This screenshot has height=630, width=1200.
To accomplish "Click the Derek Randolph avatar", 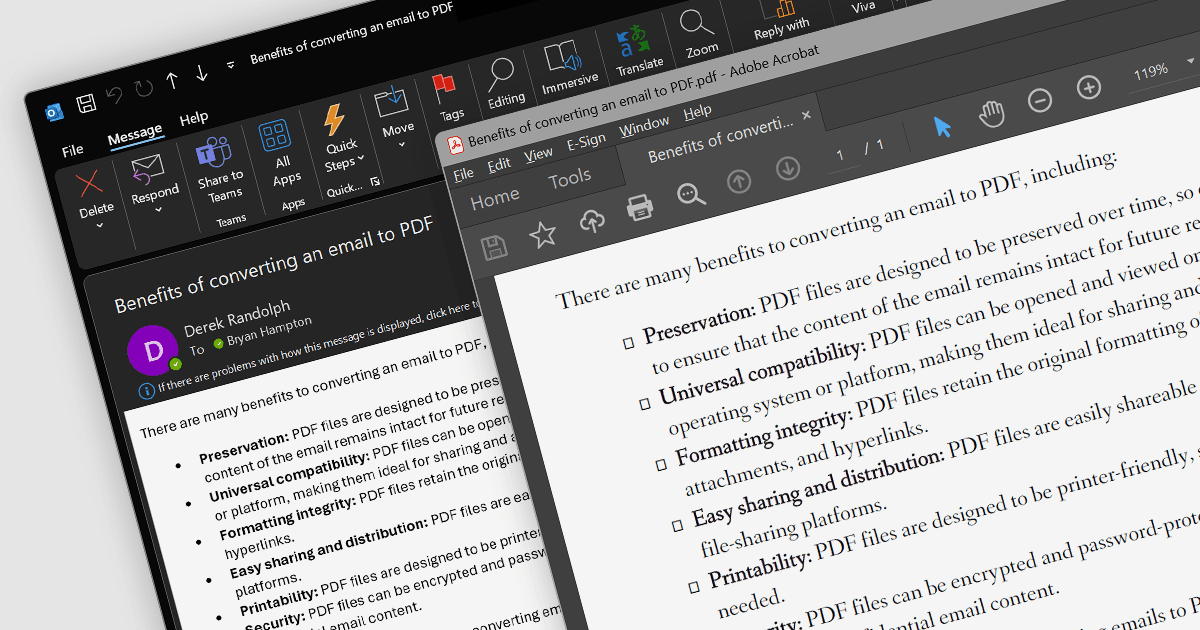I will (x=154, y=350).
